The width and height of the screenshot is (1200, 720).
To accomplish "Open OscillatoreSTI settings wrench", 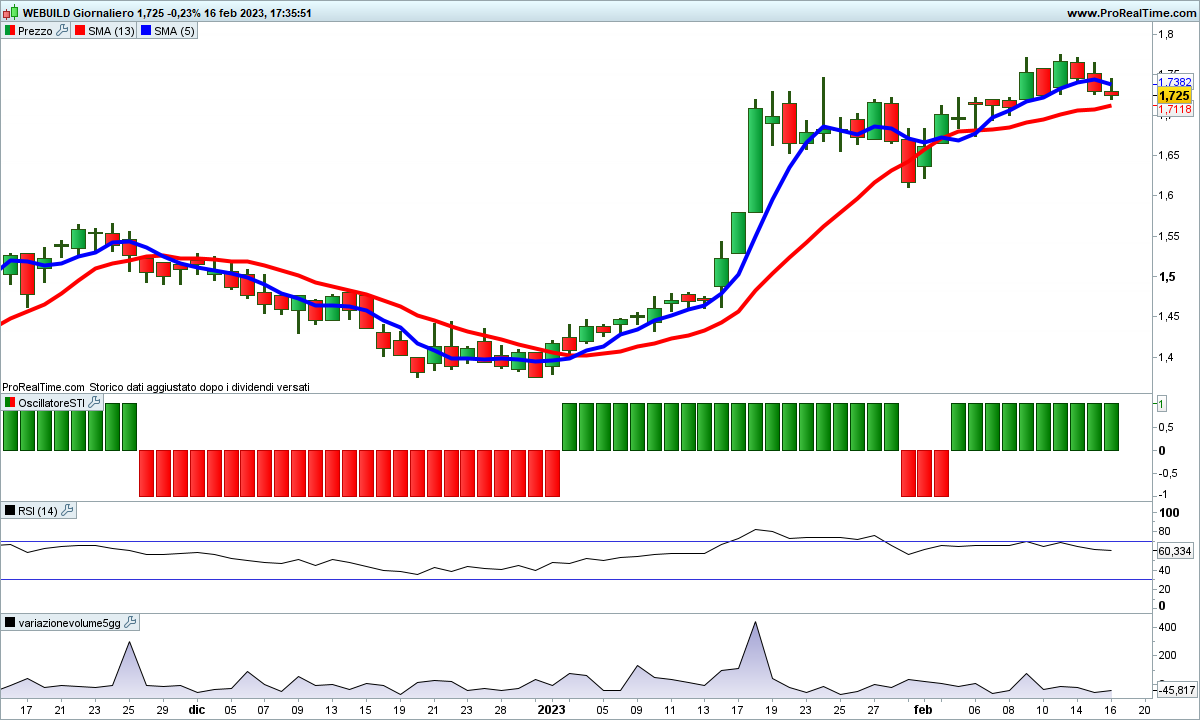I will [x=95, y=402].
